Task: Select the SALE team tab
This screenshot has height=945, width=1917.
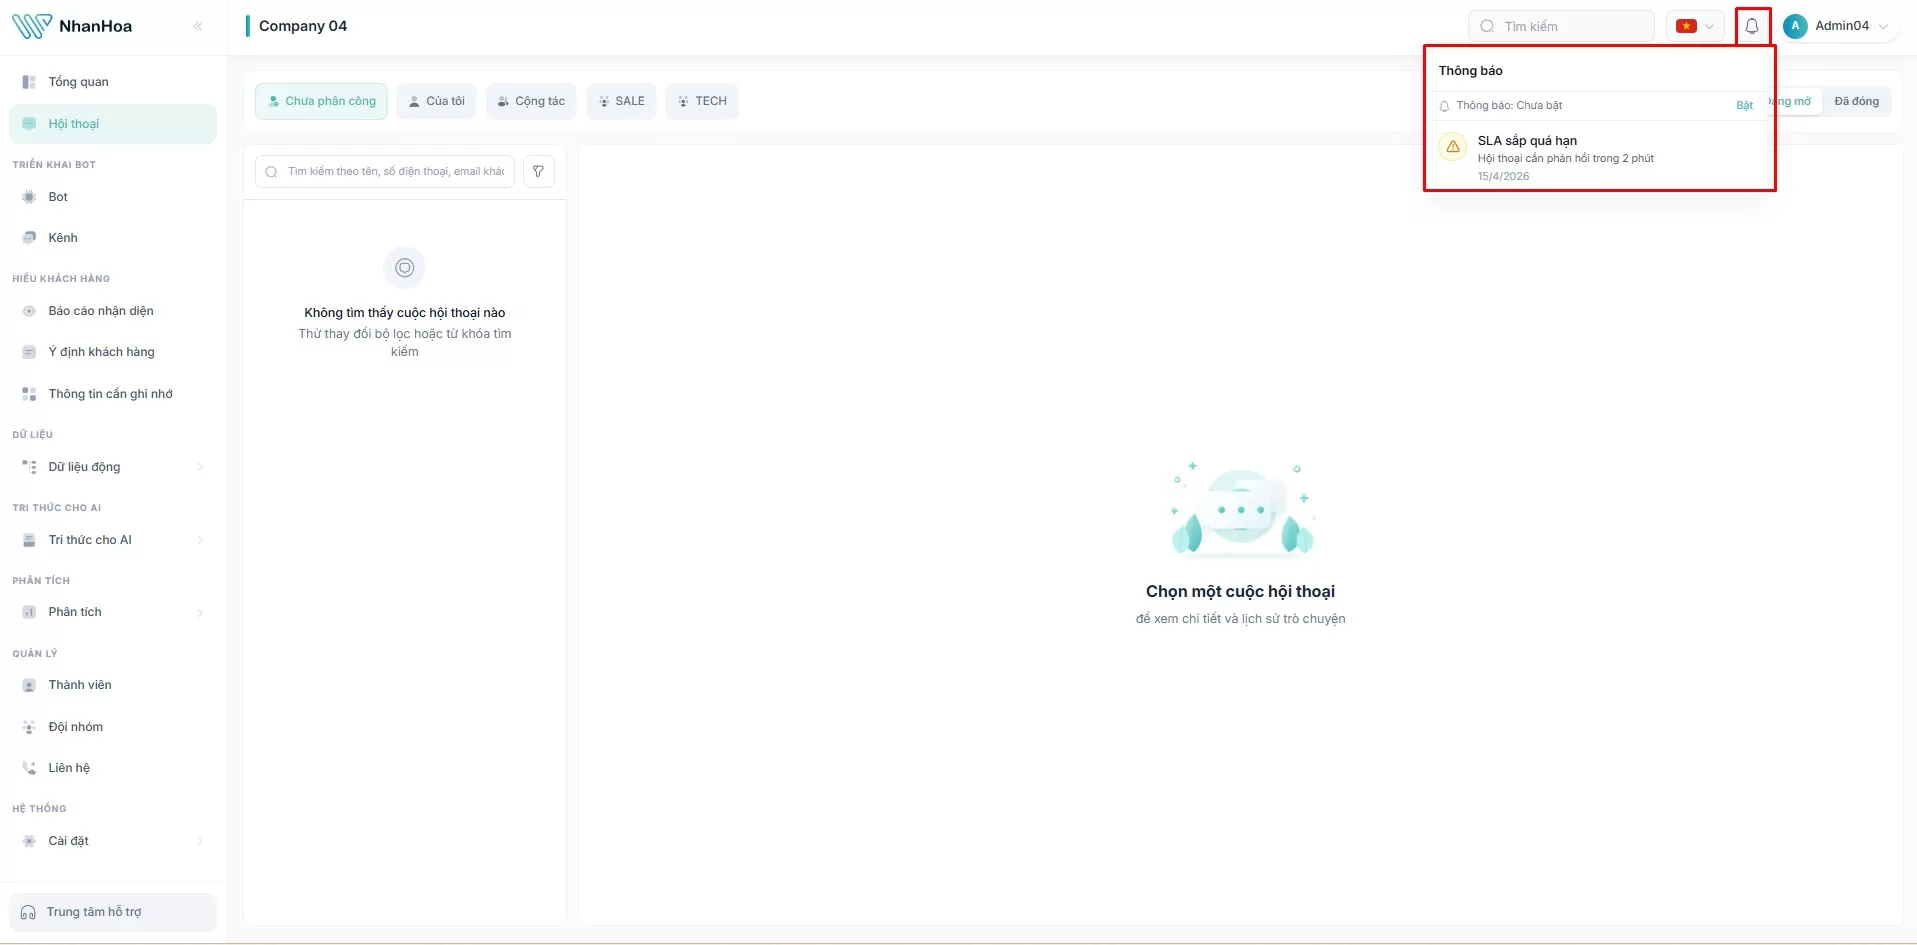Action: 621,101
